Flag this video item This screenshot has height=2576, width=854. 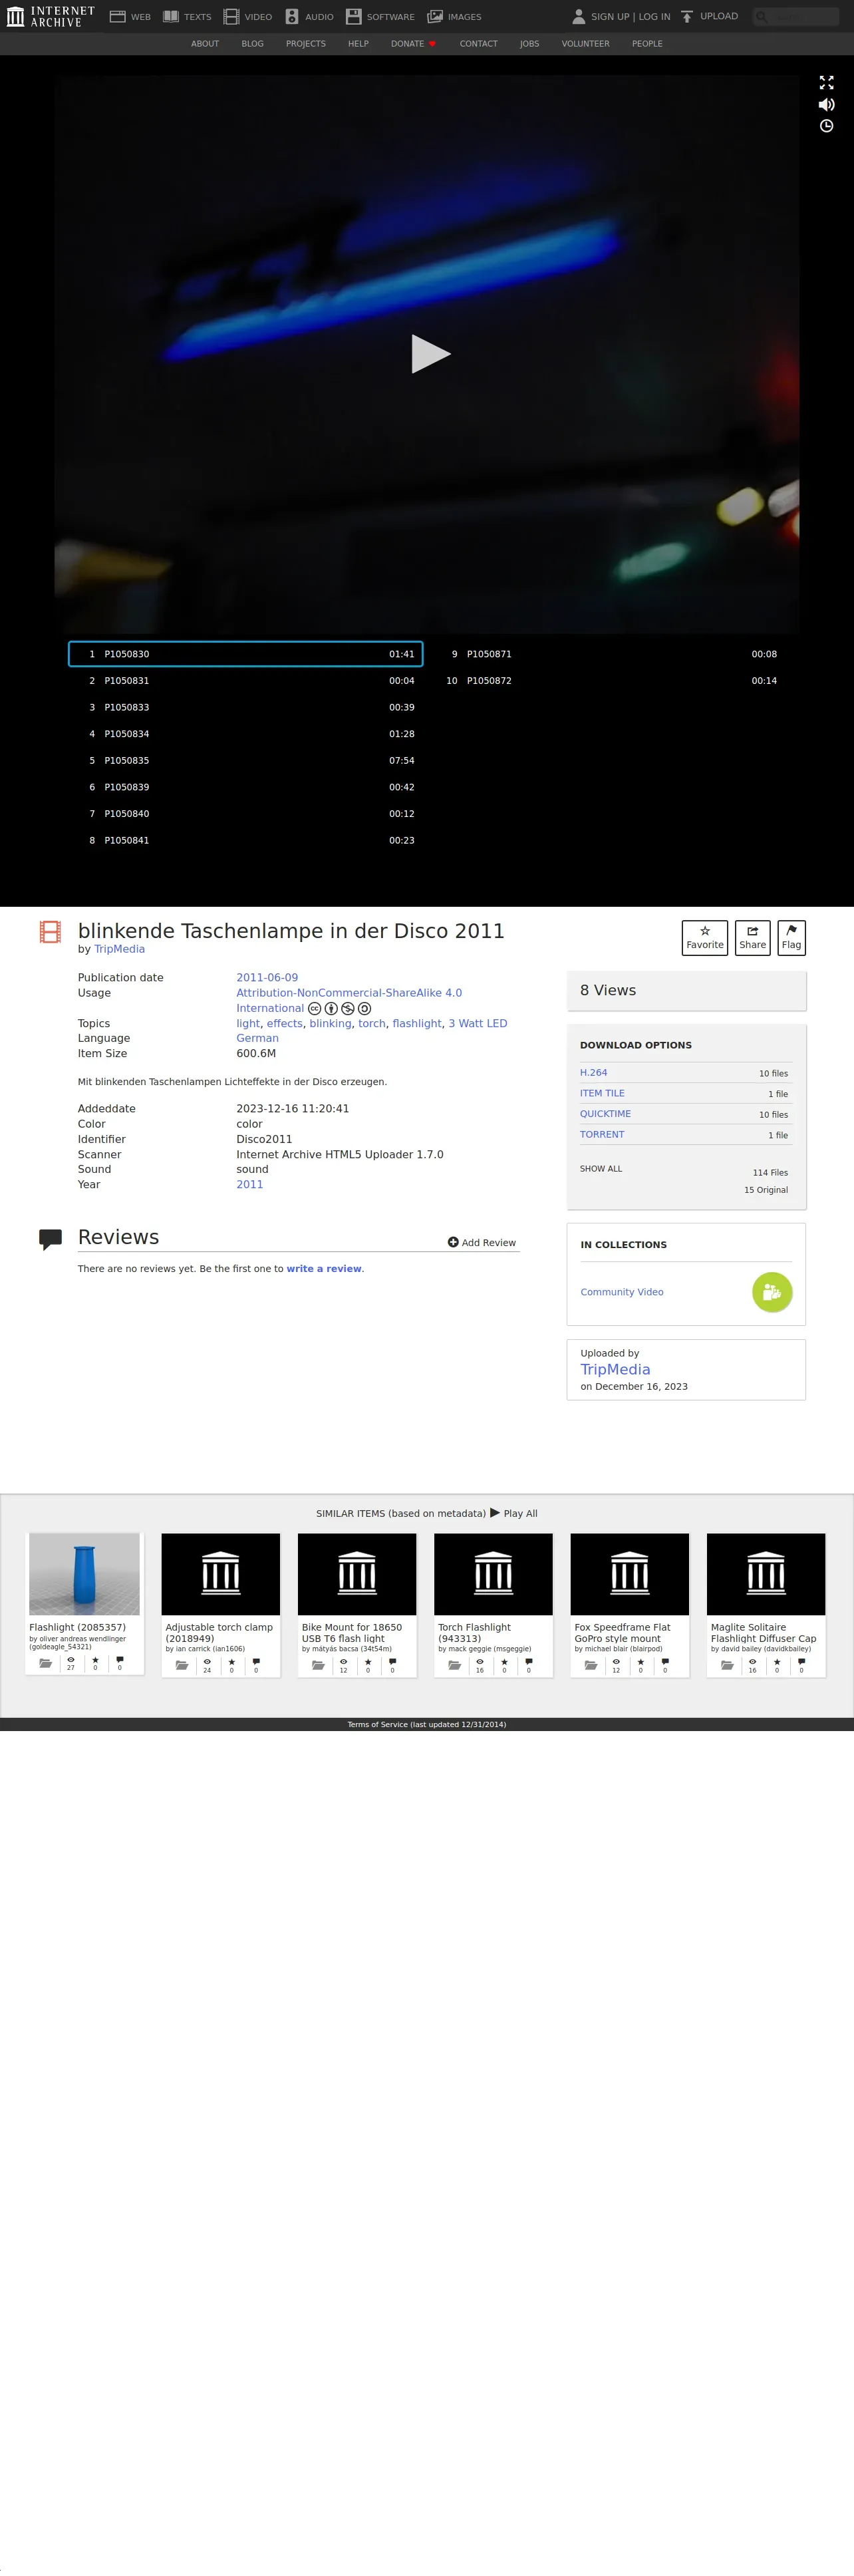[x=791, y=938]
